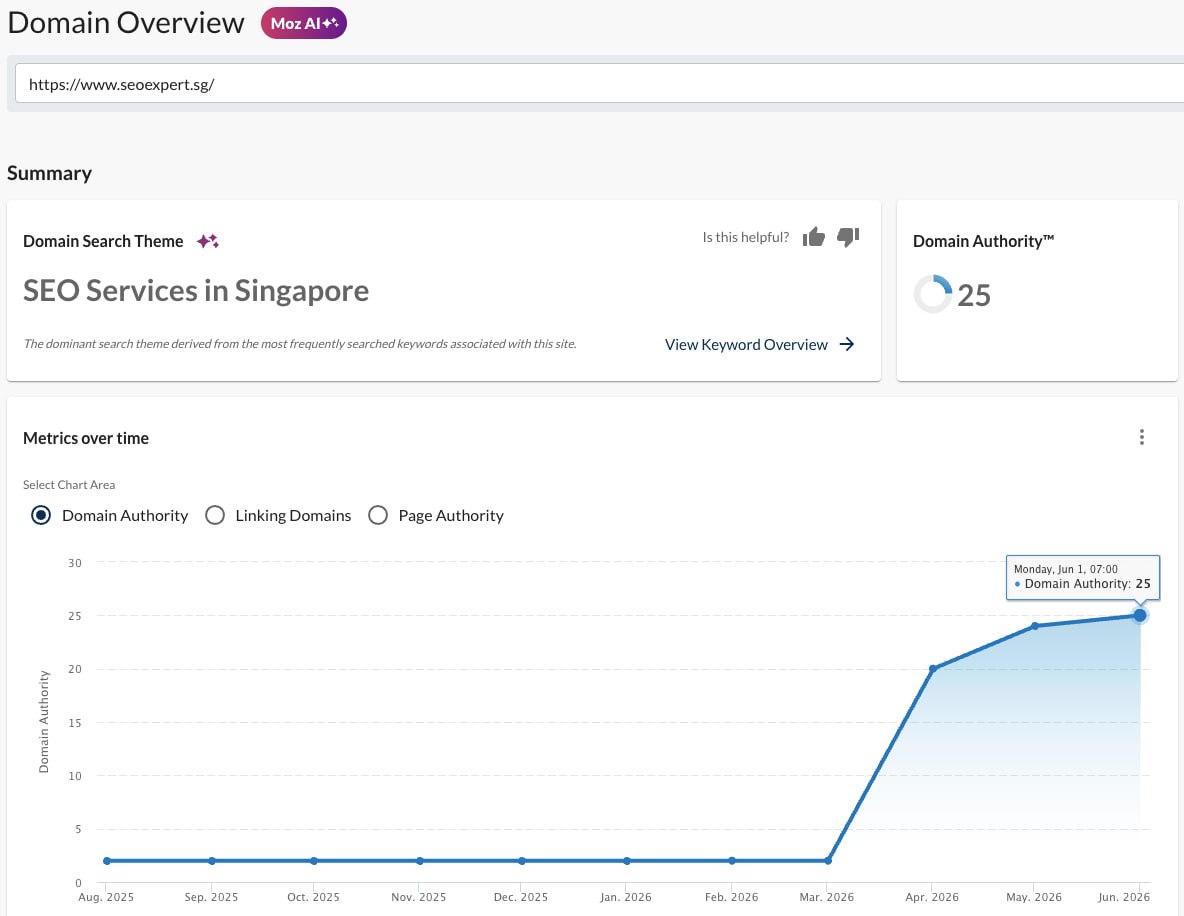The width and height of the screenshot is (1184, 916).
Task: Click the Domain Authority score '25'
Action: (x=973, y=295)
